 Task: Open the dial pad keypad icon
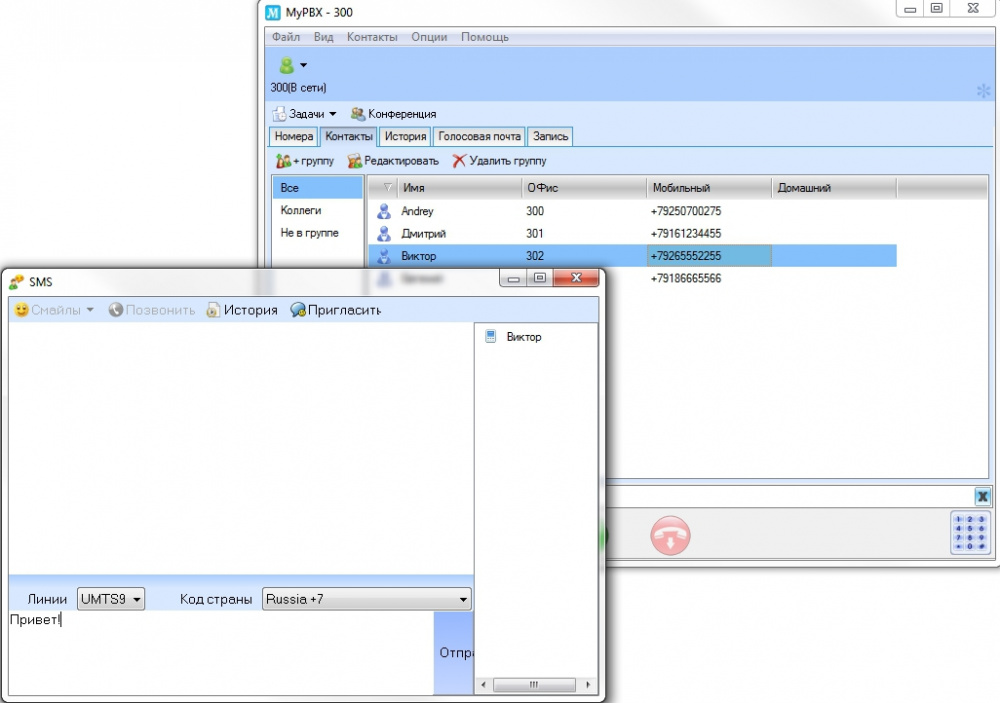click(969, 533)
